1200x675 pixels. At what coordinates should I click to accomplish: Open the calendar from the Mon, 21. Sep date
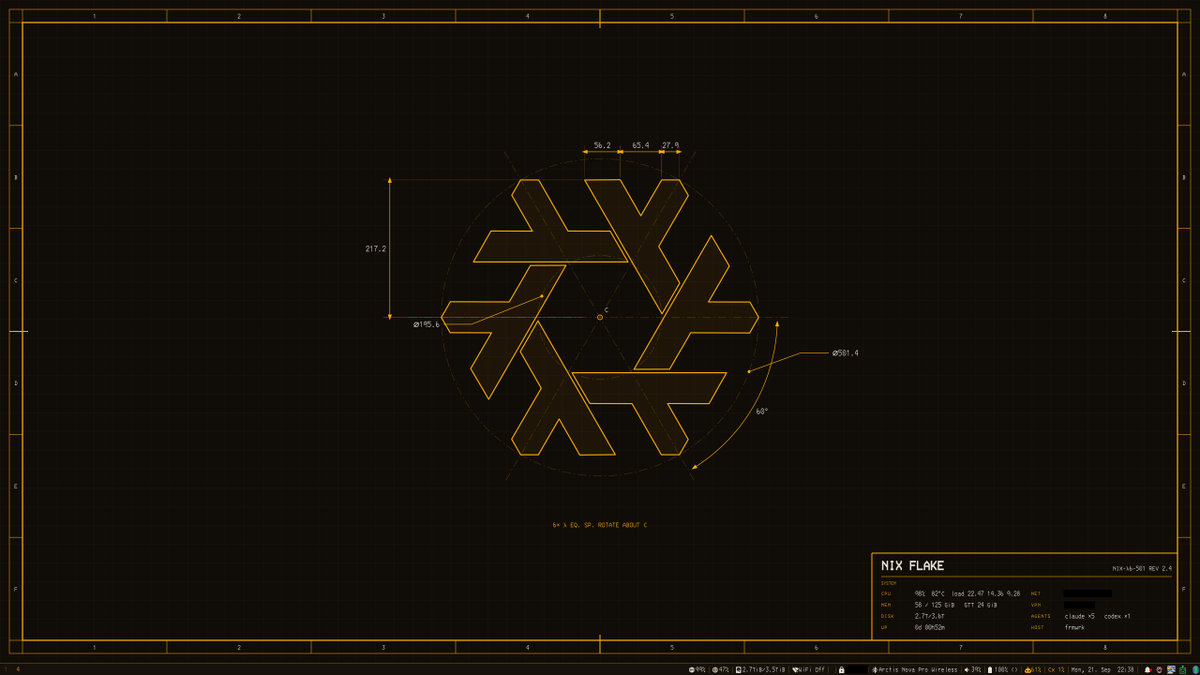pyautogui.click(x=1091, y=669)
